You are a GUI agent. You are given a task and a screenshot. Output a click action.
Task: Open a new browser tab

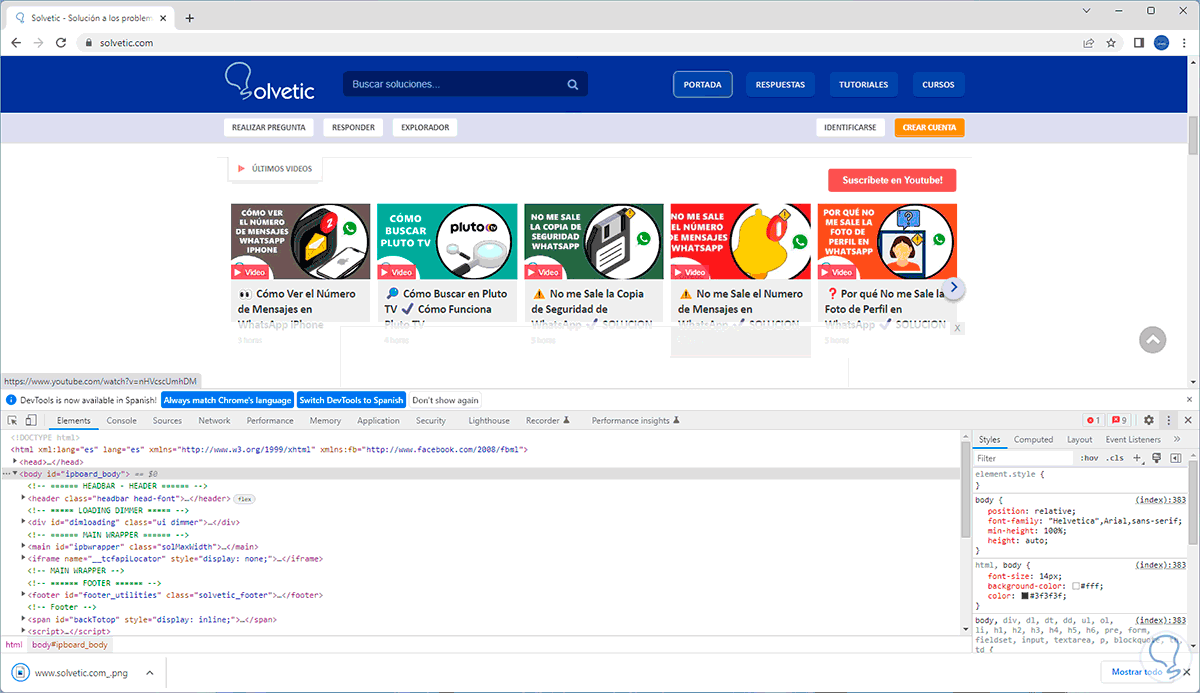coord(190,18)
